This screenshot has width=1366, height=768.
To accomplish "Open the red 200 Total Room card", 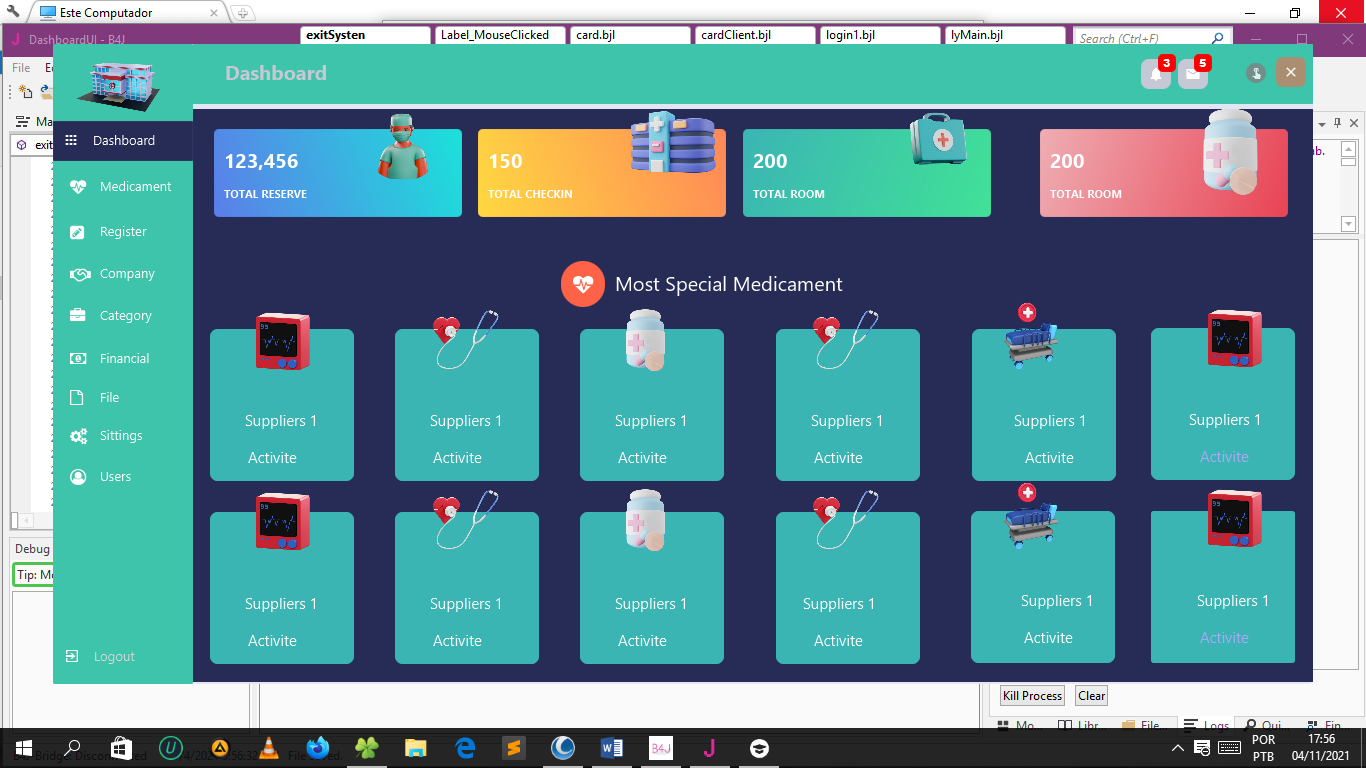I will [1164, 173].
